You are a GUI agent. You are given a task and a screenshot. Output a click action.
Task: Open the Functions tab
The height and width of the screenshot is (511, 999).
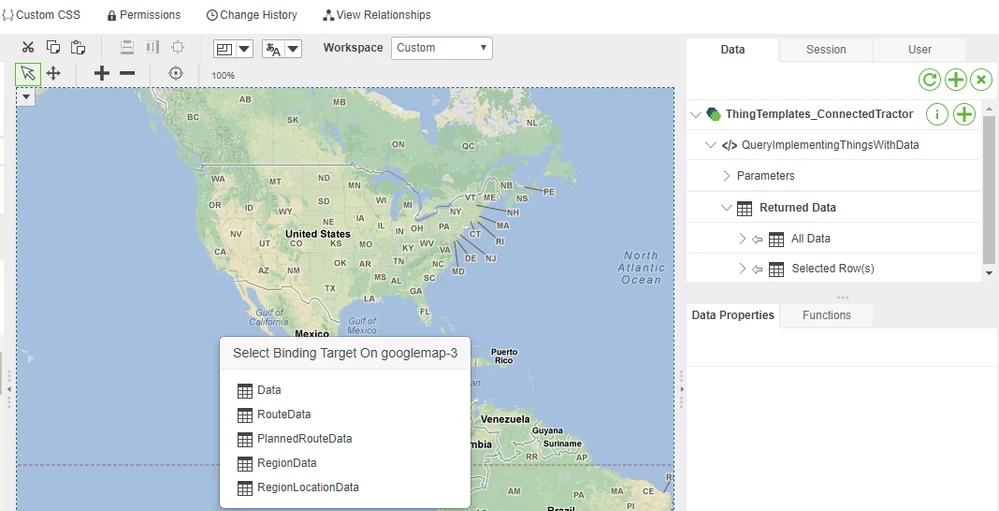coord(826,315)
